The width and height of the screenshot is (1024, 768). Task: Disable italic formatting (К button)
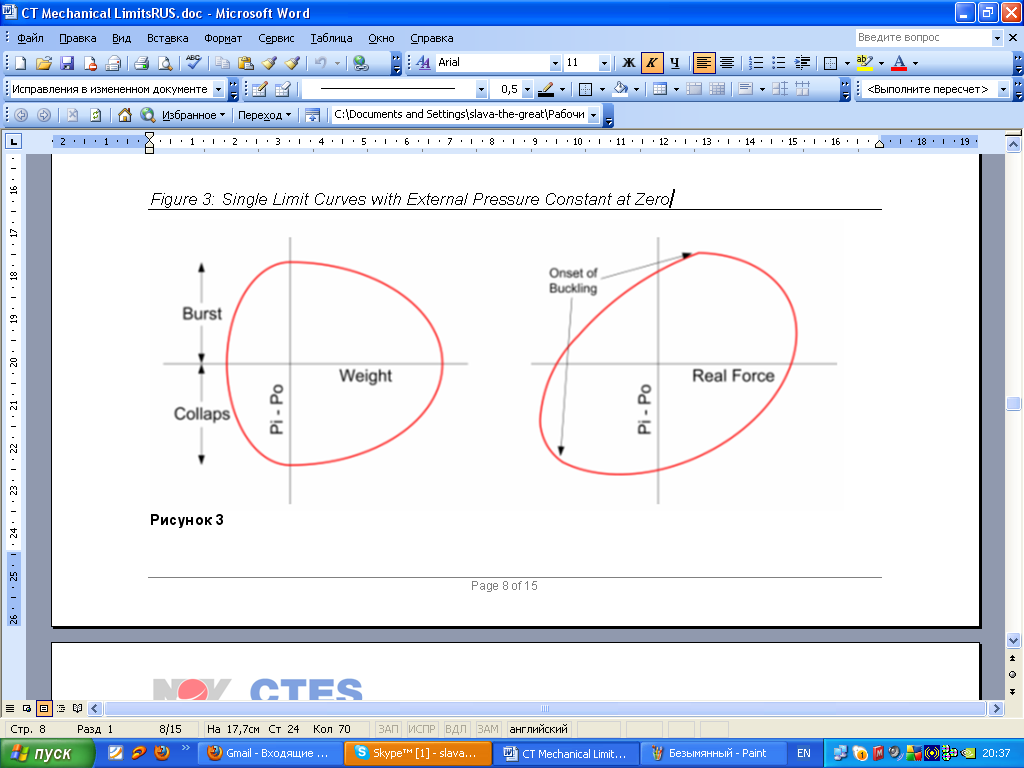652,63
